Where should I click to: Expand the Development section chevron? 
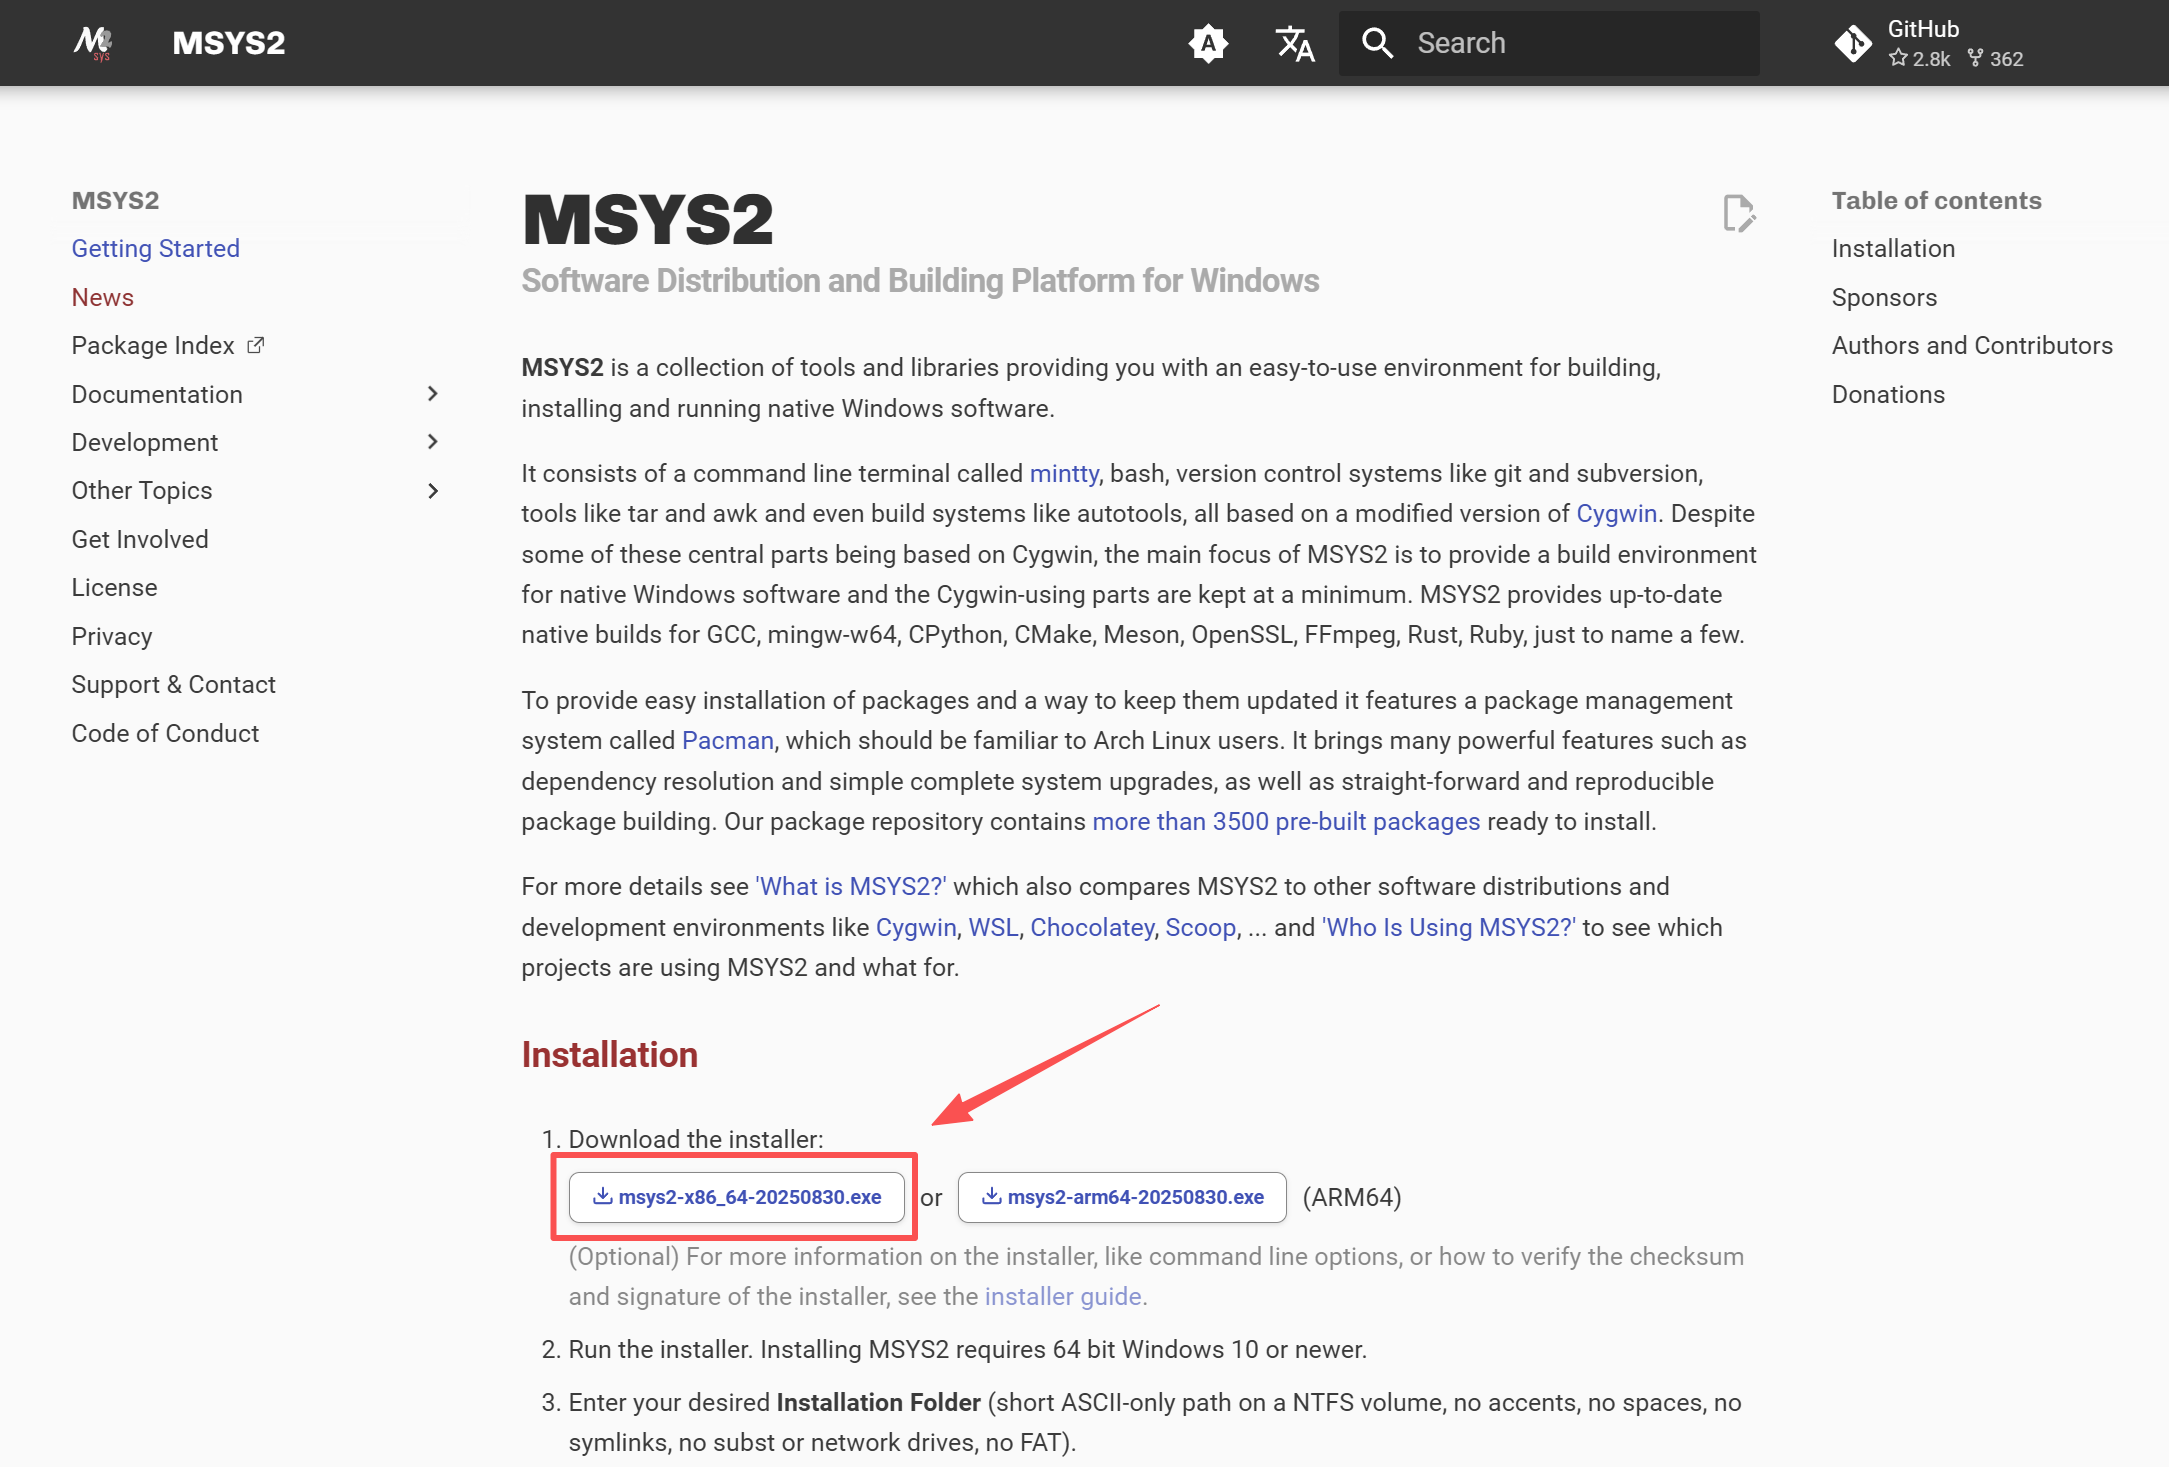(432, 442)
